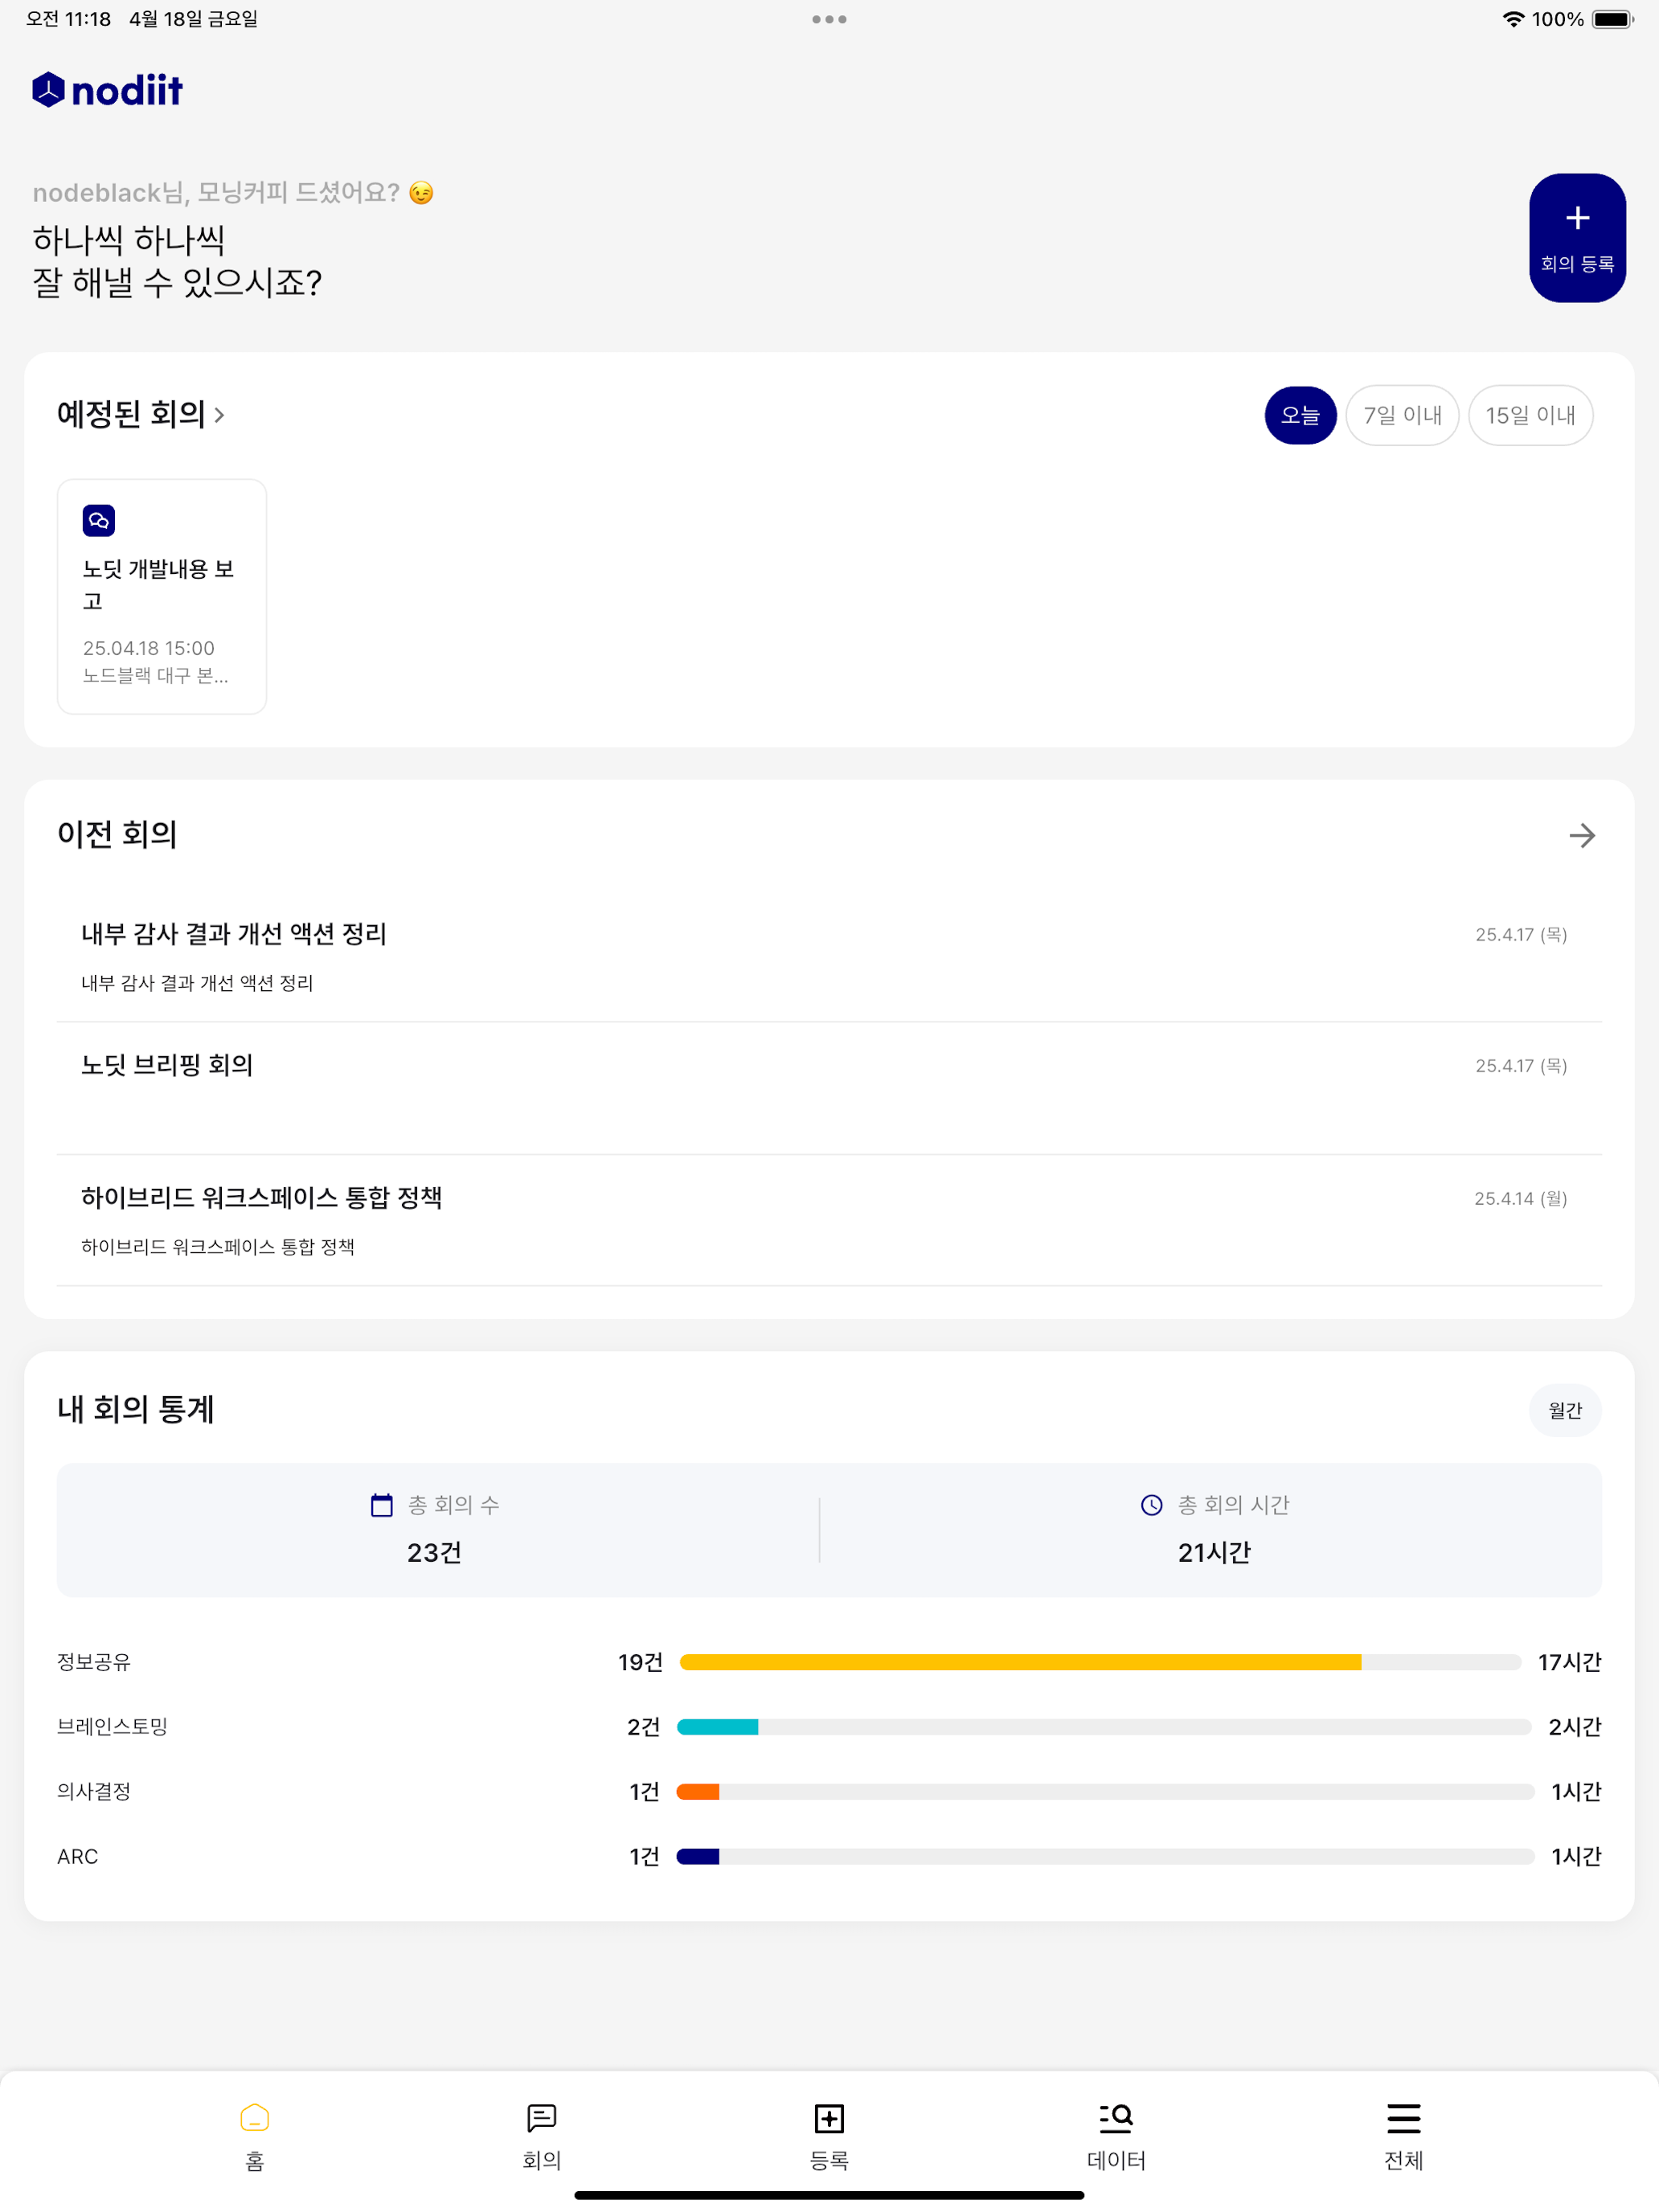Click the yellow 정보공유 progress bar
This screenshot has height=2212, width=1659.
pyautogui.click(x=1020, y=1662)
